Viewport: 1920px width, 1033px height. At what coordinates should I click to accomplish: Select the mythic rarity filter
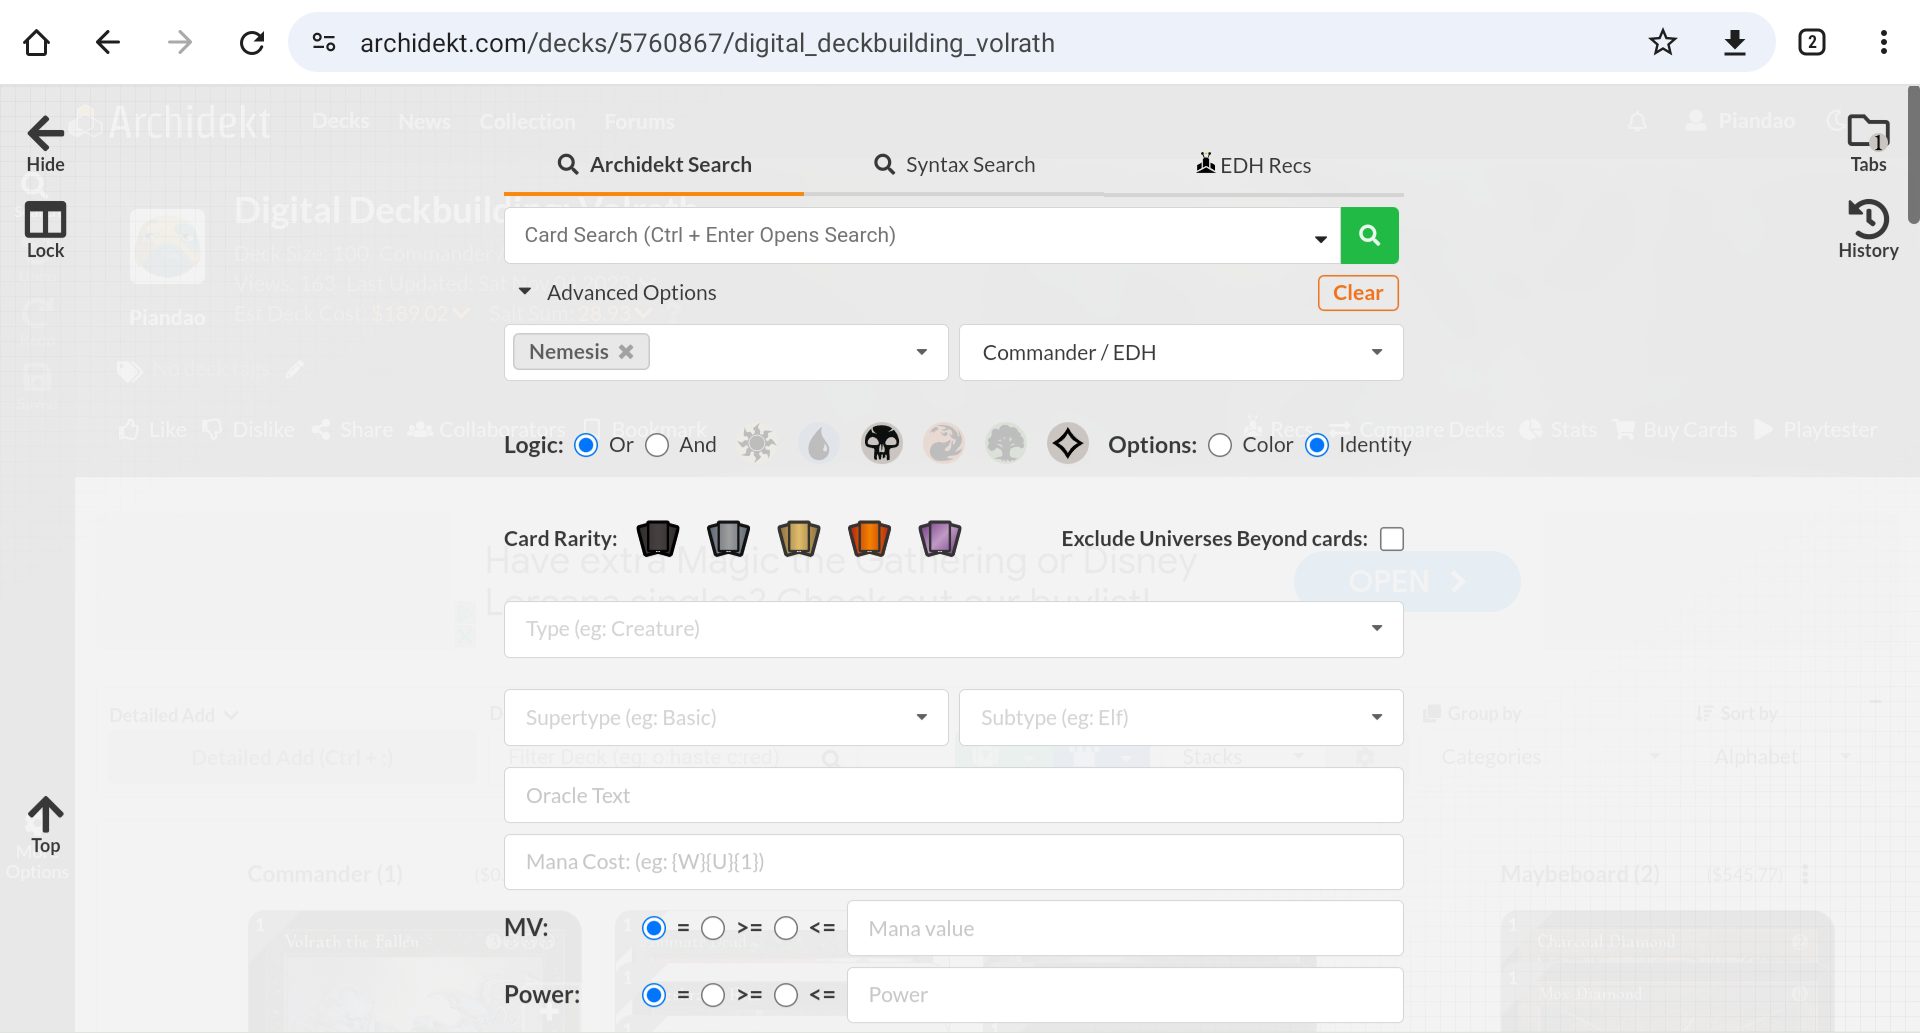(868, 538)
